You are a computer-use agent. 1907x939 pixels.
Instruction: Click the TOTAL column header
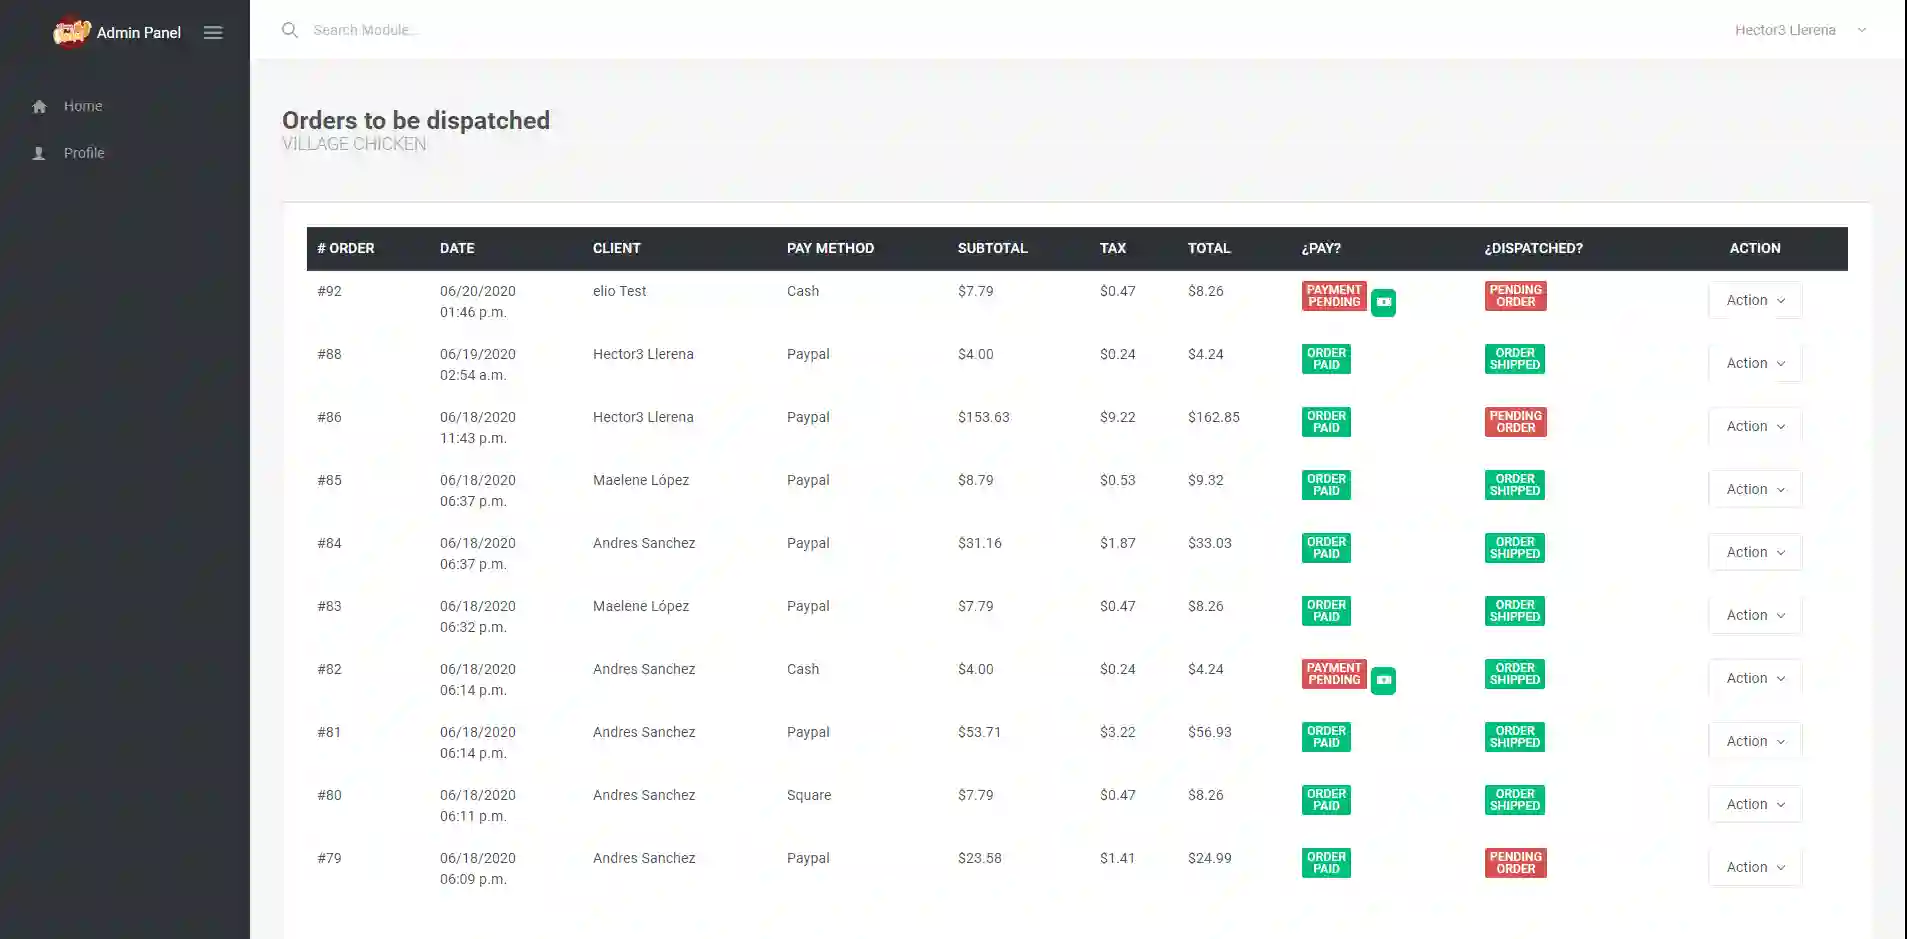1209,248
